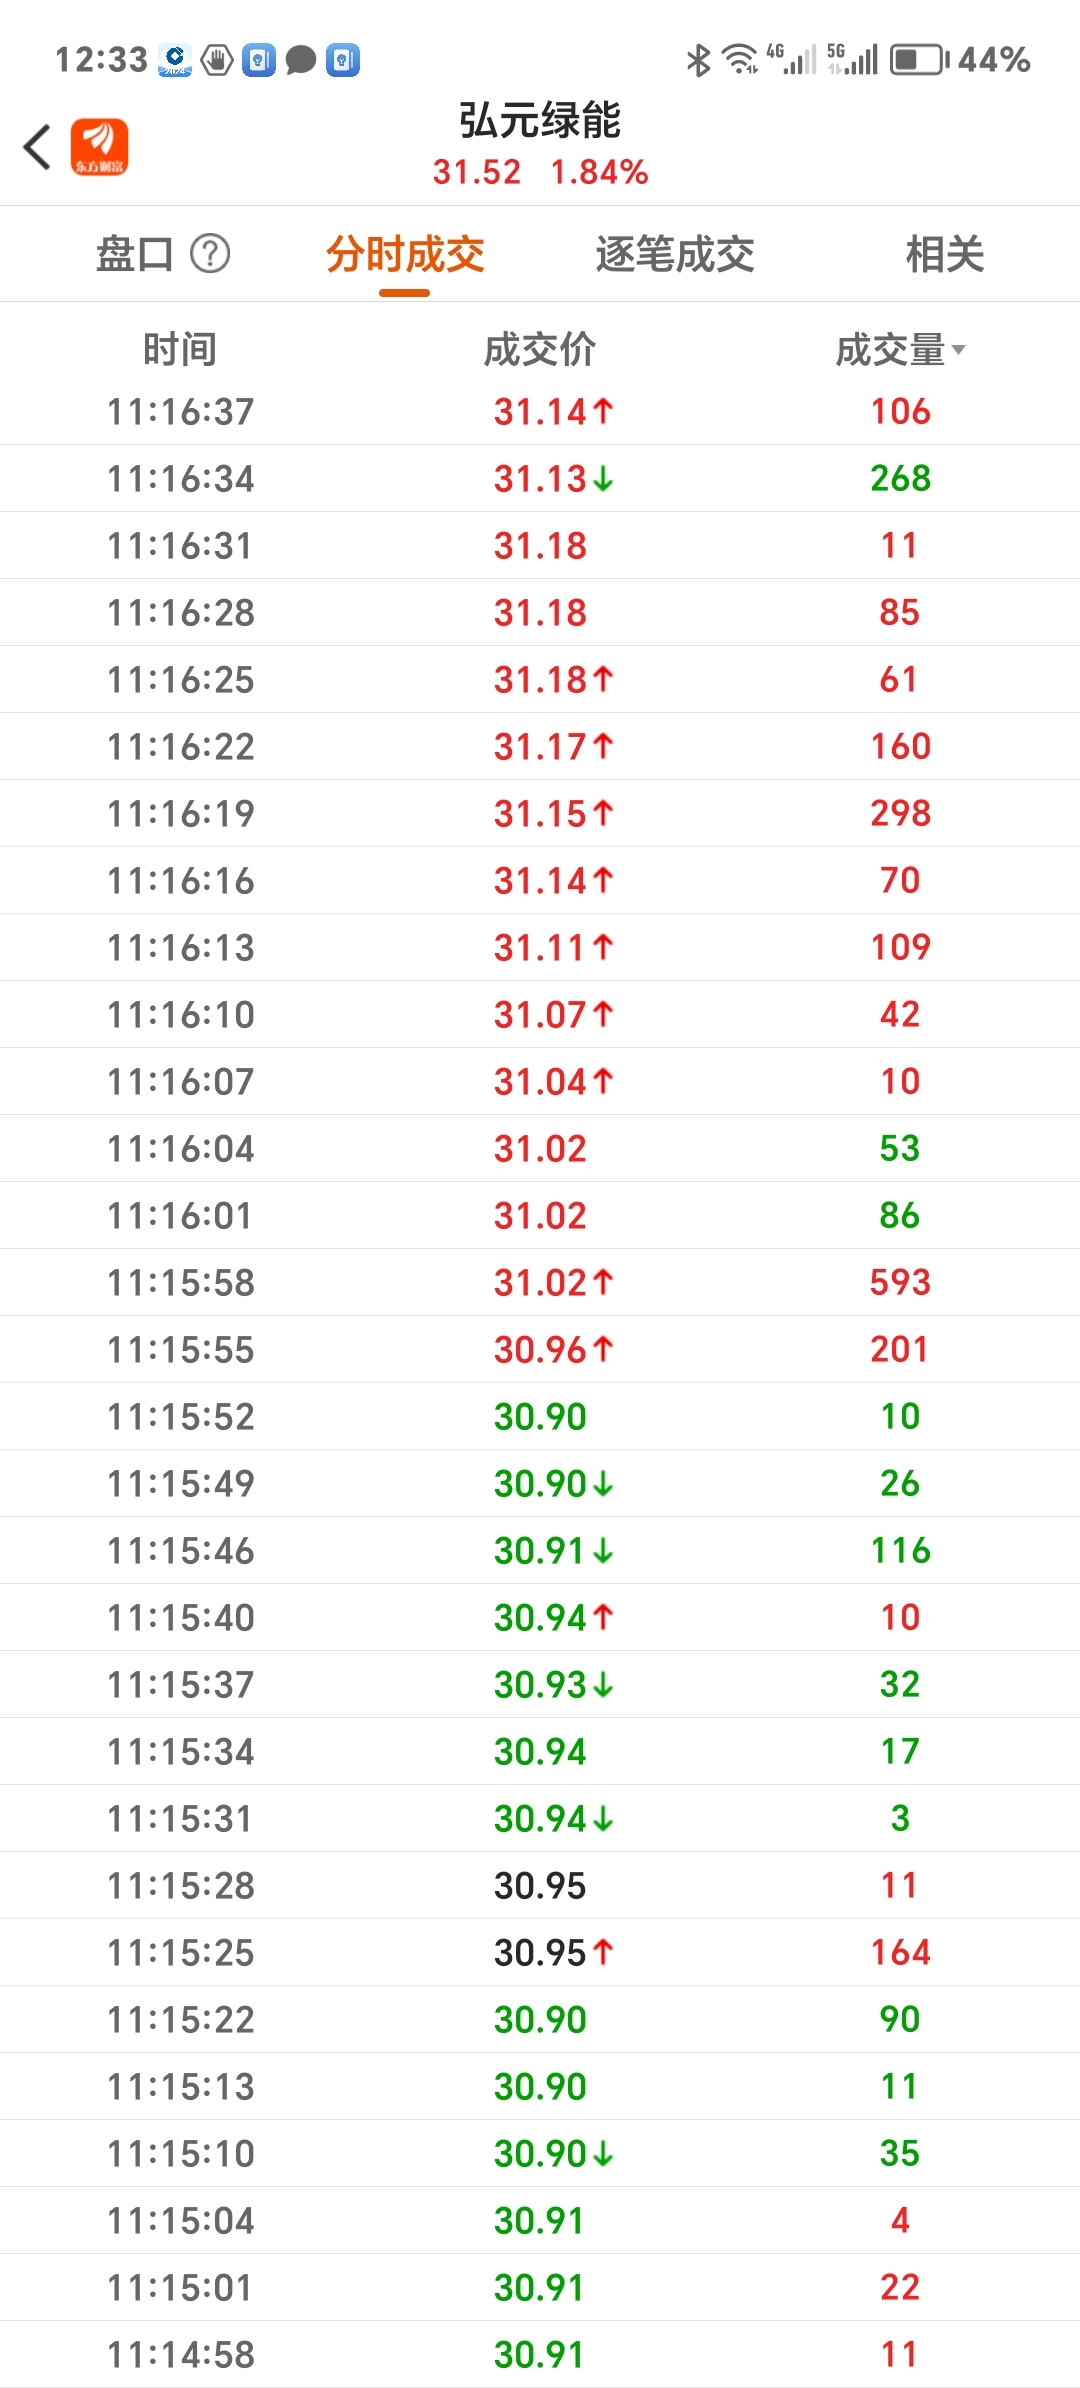The image size is (1080, 2388).
Task: Tap the 31.52 current price text
Action: [x=477, y=172]
